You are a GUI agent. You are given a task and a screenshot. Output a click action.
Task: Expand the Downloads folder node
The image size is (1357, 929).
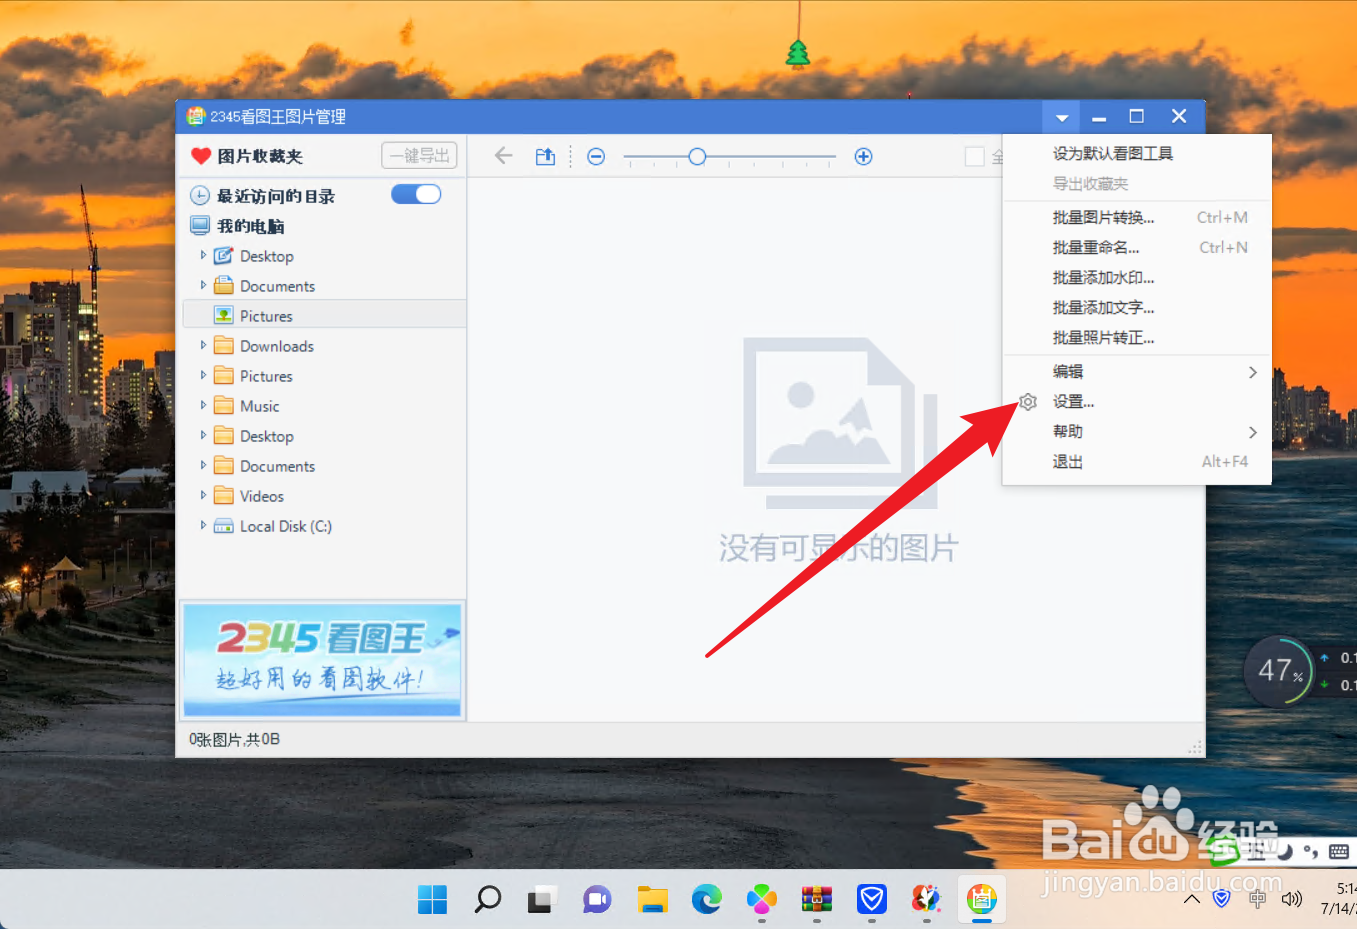203,345
